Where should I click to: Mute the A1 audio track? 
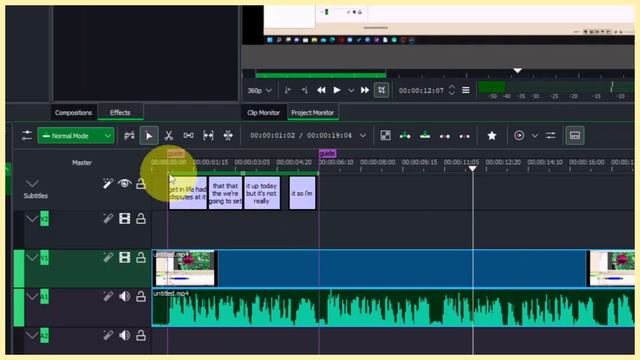pyautogui.click(x=124, y=296)
